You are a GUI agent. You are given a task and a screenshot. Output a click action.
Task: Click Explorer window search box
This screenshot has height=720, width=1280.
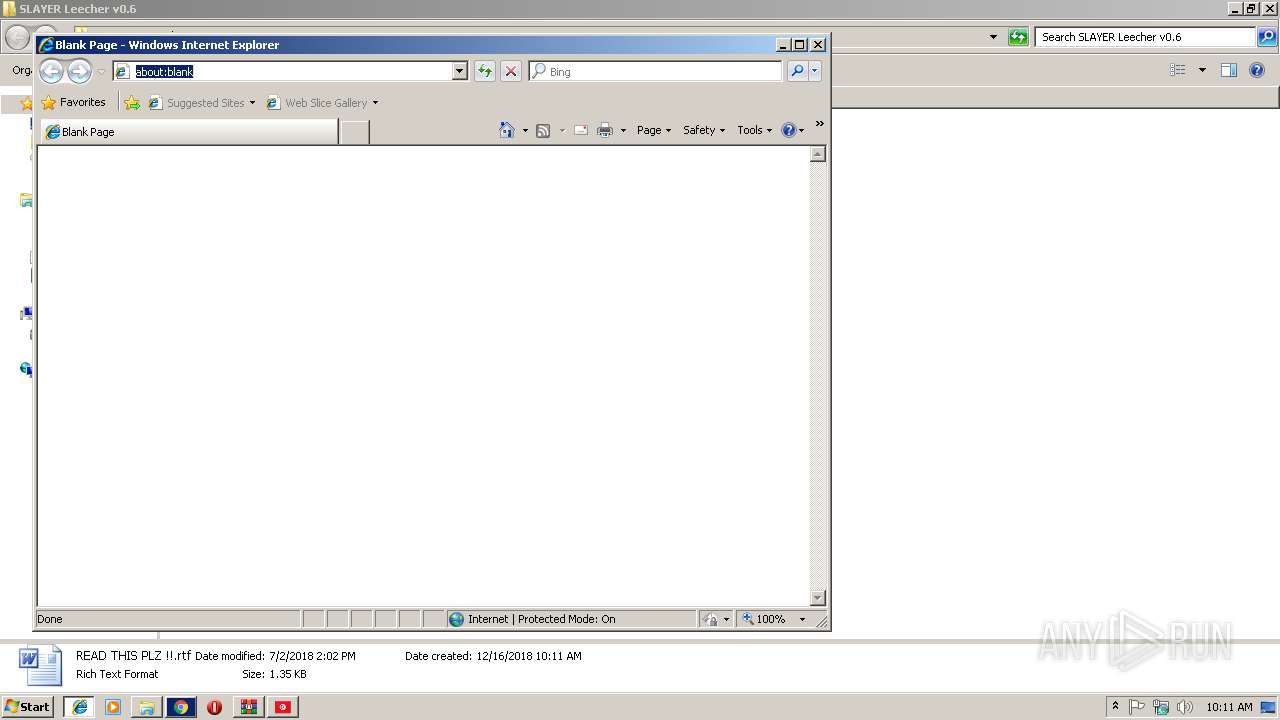[1146, 37]
